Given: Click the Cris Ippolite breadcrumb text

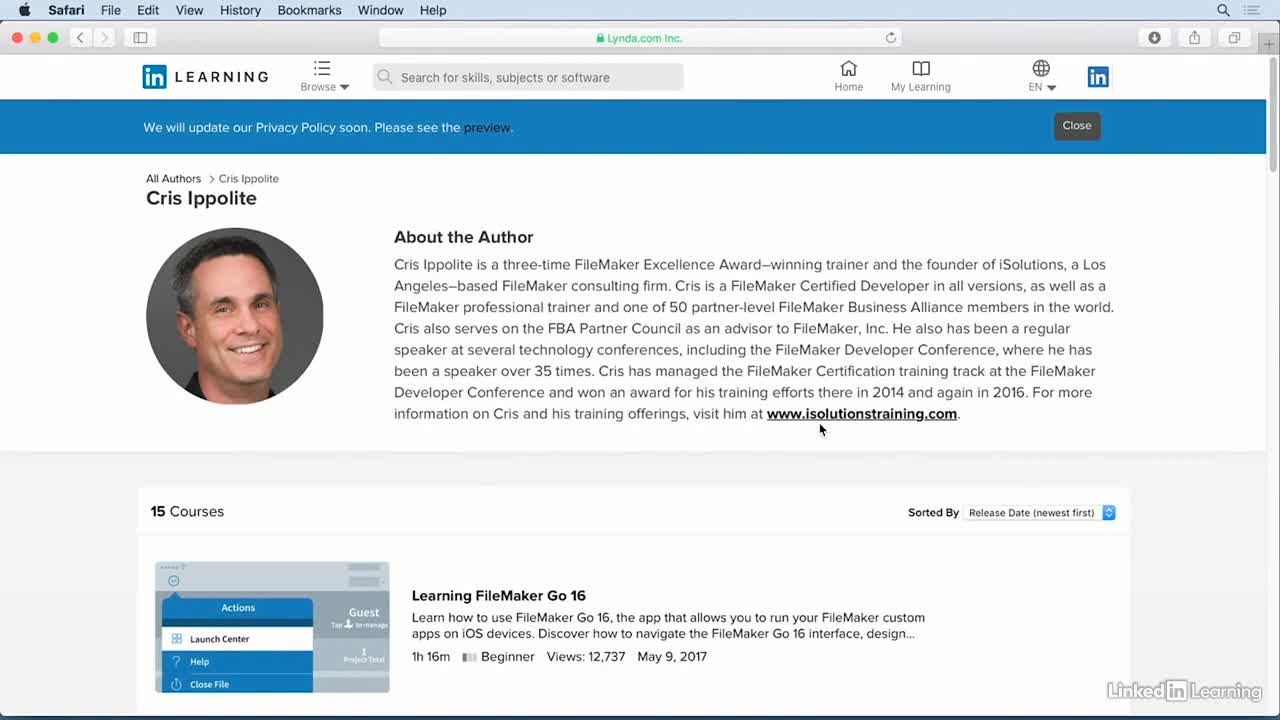Looking at the screenshot, I should pos(249,179).
